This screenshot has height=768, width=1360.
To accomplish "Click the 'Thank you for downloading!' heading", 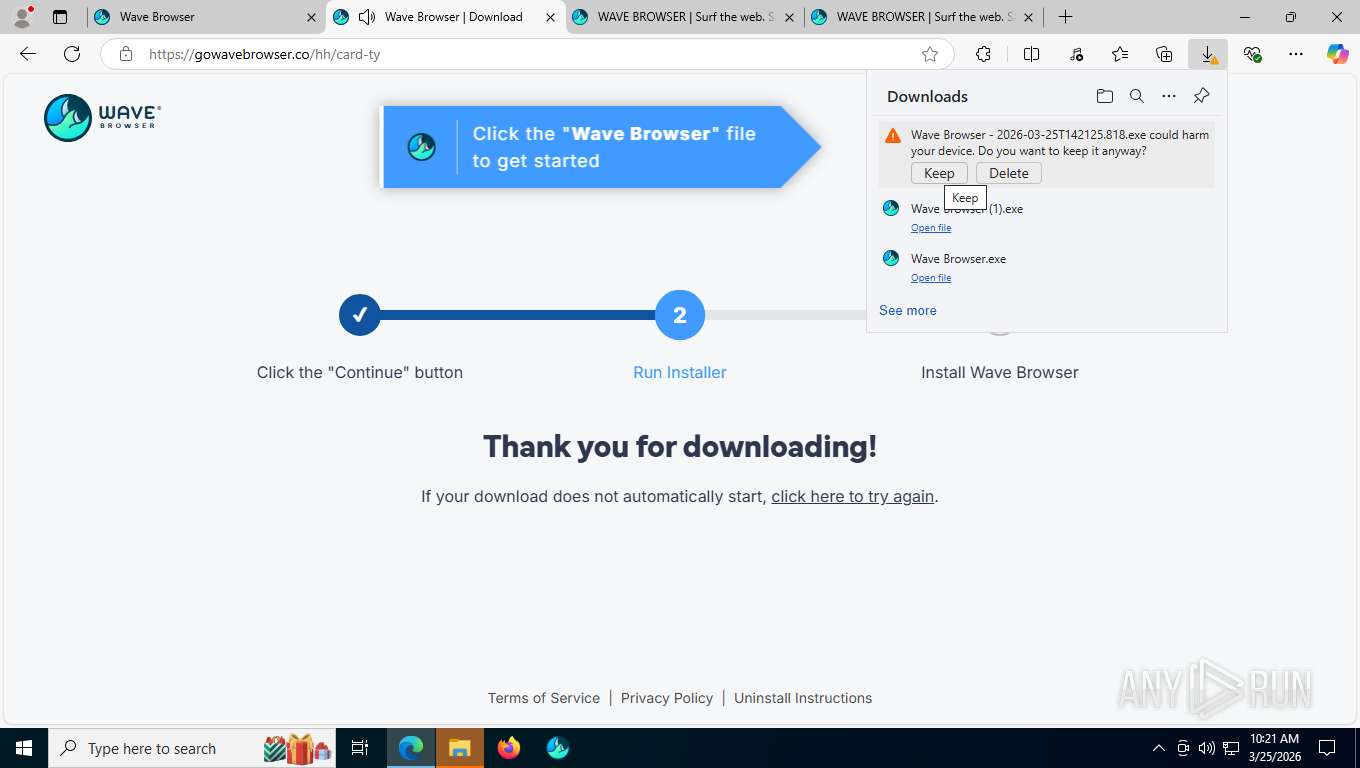I will [x=680, y=446].
